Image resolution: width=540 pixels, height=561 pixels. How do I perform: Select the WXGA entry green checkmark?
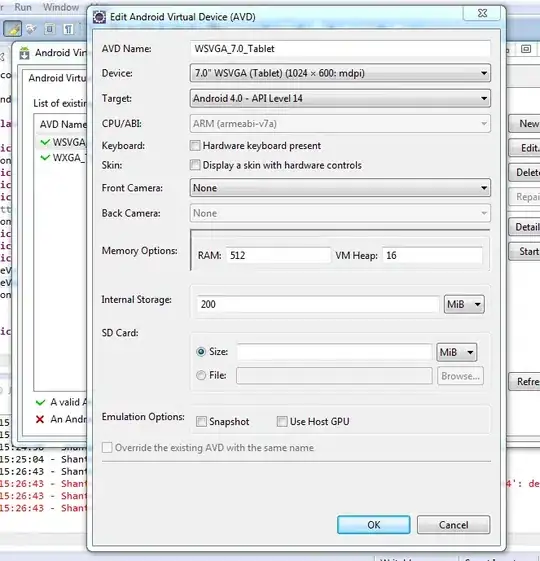45,157
